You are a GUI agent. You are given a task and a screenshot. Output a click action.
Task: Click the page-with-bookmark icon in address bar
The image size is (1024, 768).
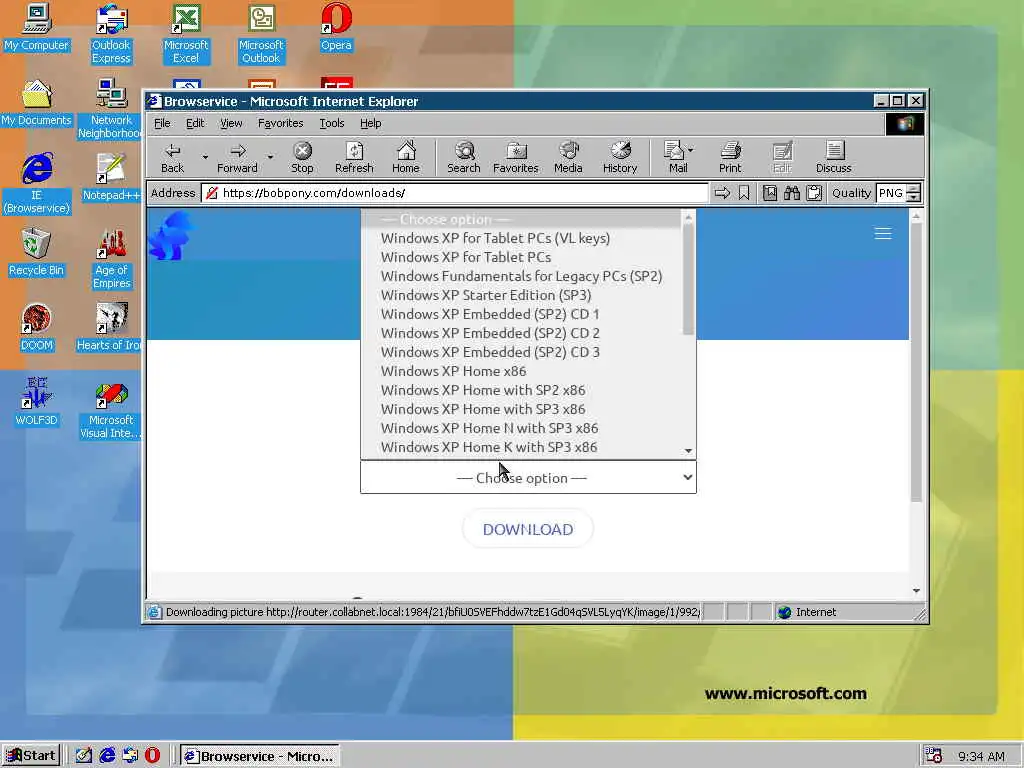(x=770, y=193)
